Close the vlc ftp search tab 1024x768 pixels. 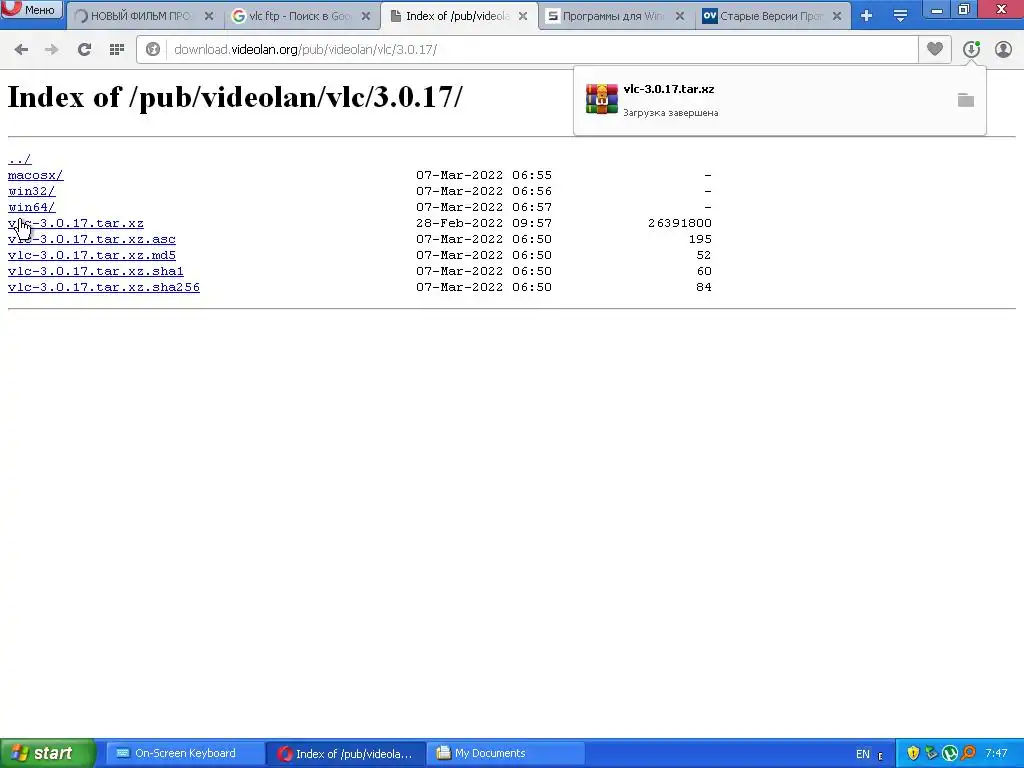(x=366, y=16)
